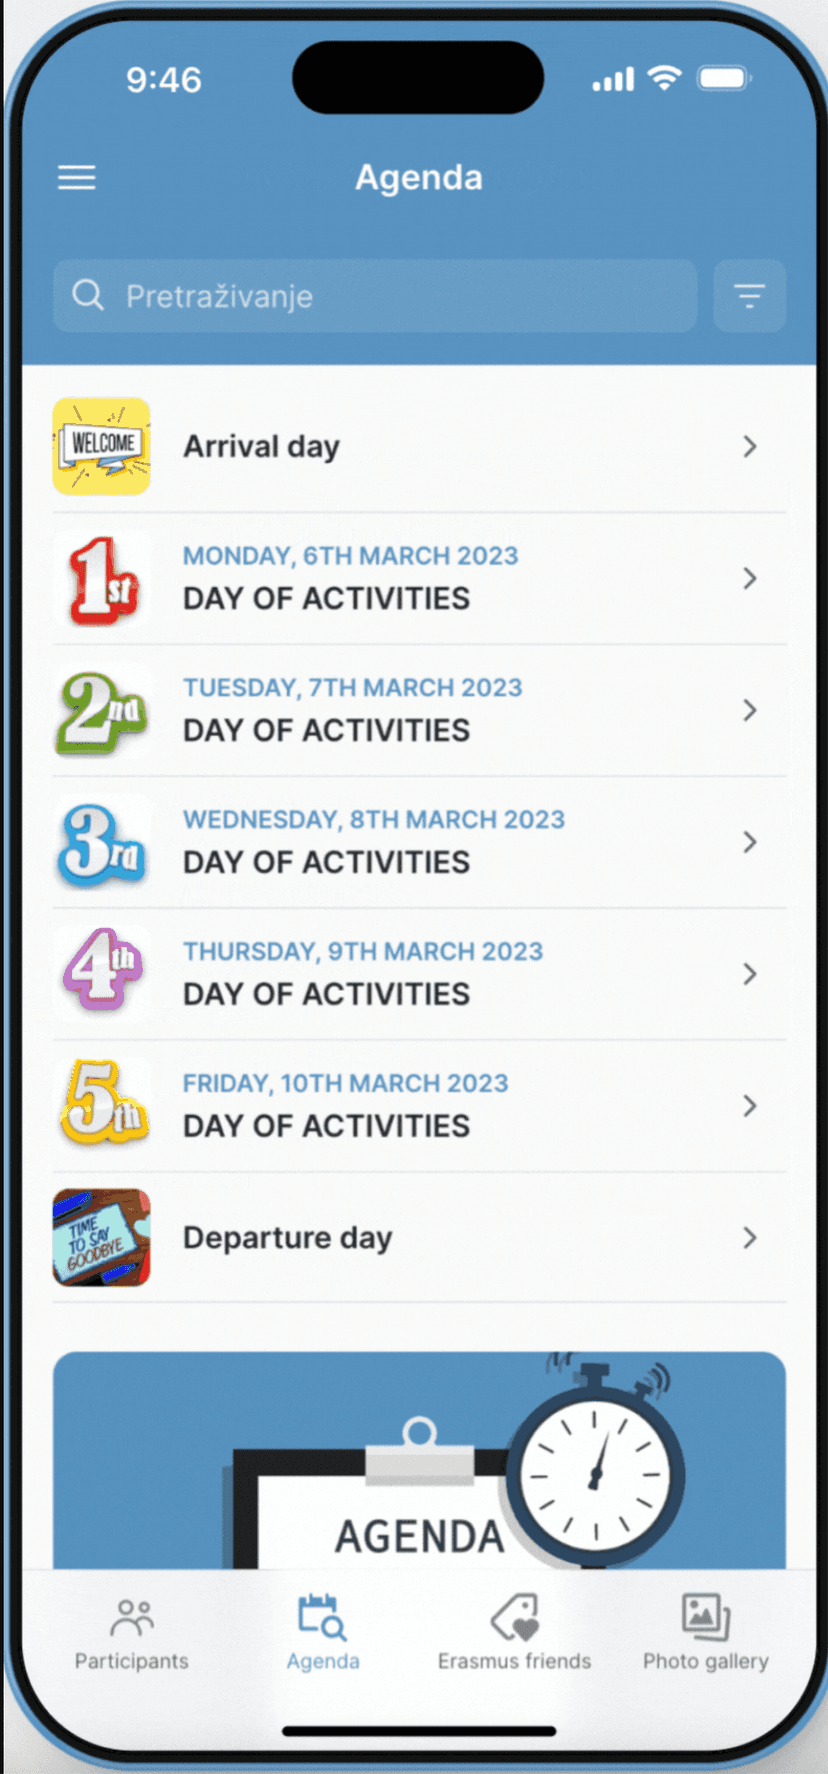This screenshot has width=828, height=1774.
Task: Switch to the Erasmus friends tab
Action: pyautogui.click(x=514, y=1634)
